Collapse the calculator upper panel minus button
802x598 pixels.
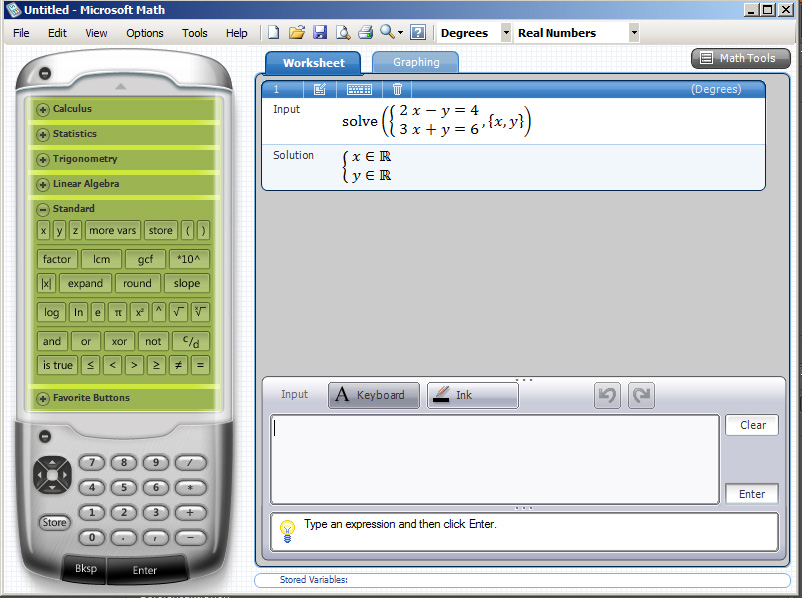(45, 73)
